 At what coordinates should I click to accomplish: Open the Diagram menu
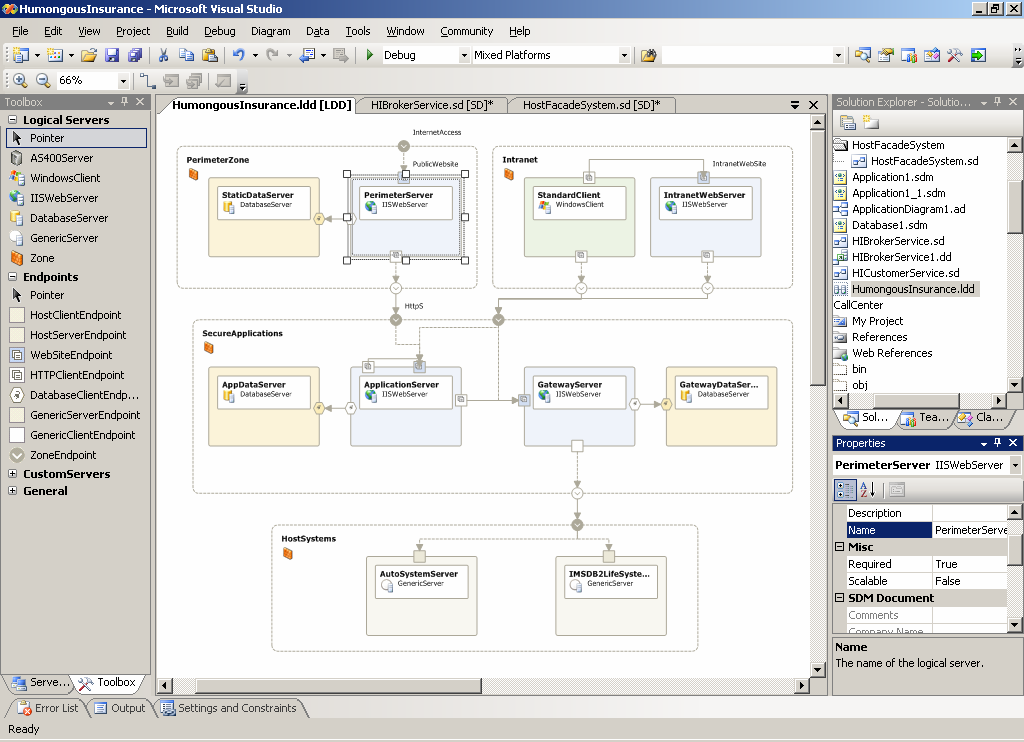click(x=270, y=31)
